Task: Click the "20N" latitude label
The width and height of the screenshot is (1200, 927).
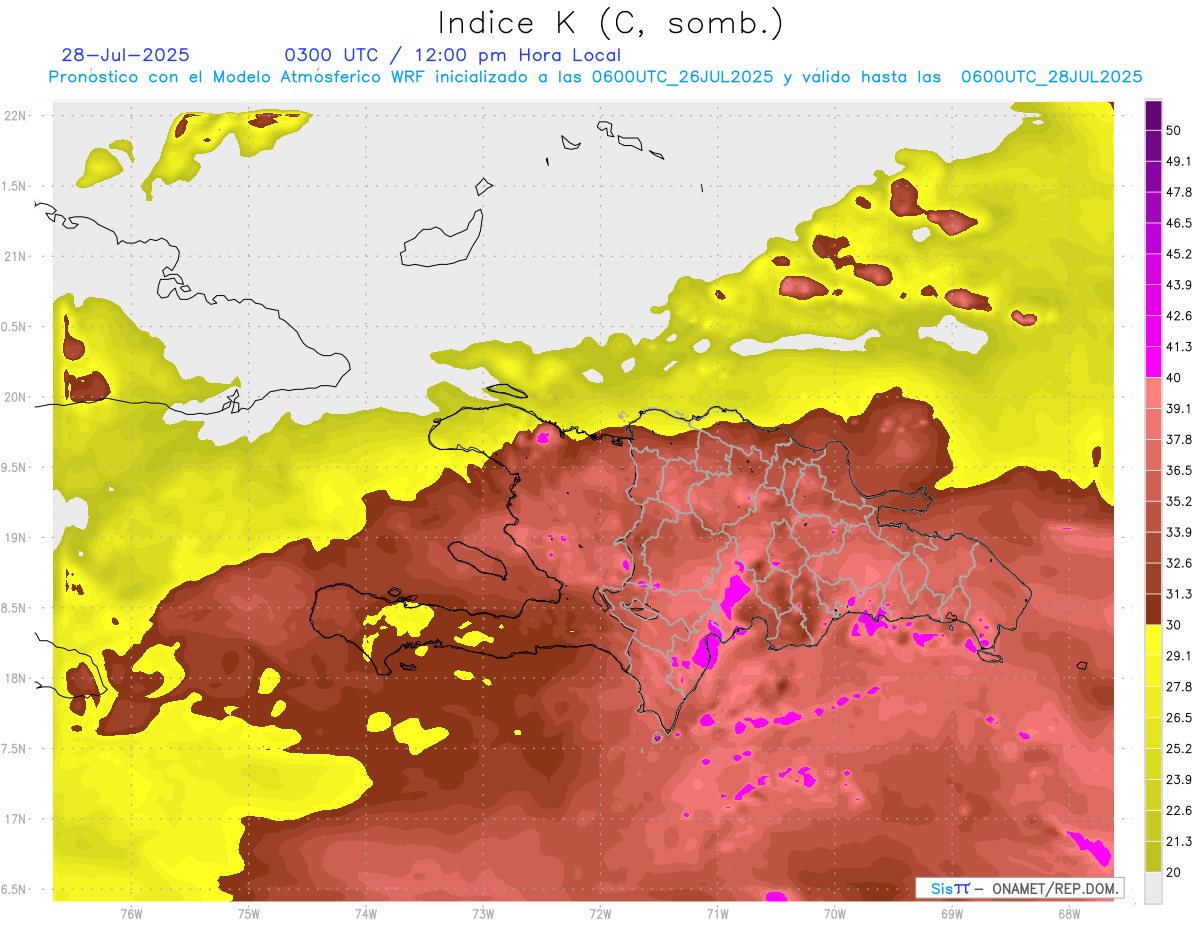Action: (16, 397)
